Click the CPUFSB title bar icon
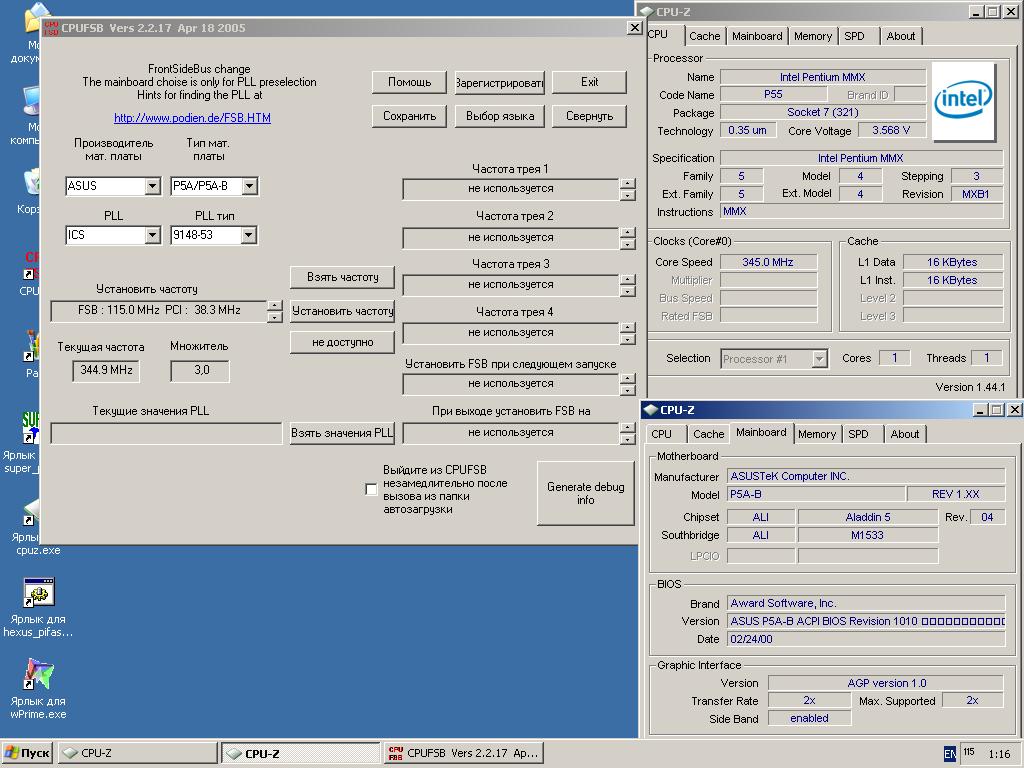1024x768 pixels. coord(51,27)
